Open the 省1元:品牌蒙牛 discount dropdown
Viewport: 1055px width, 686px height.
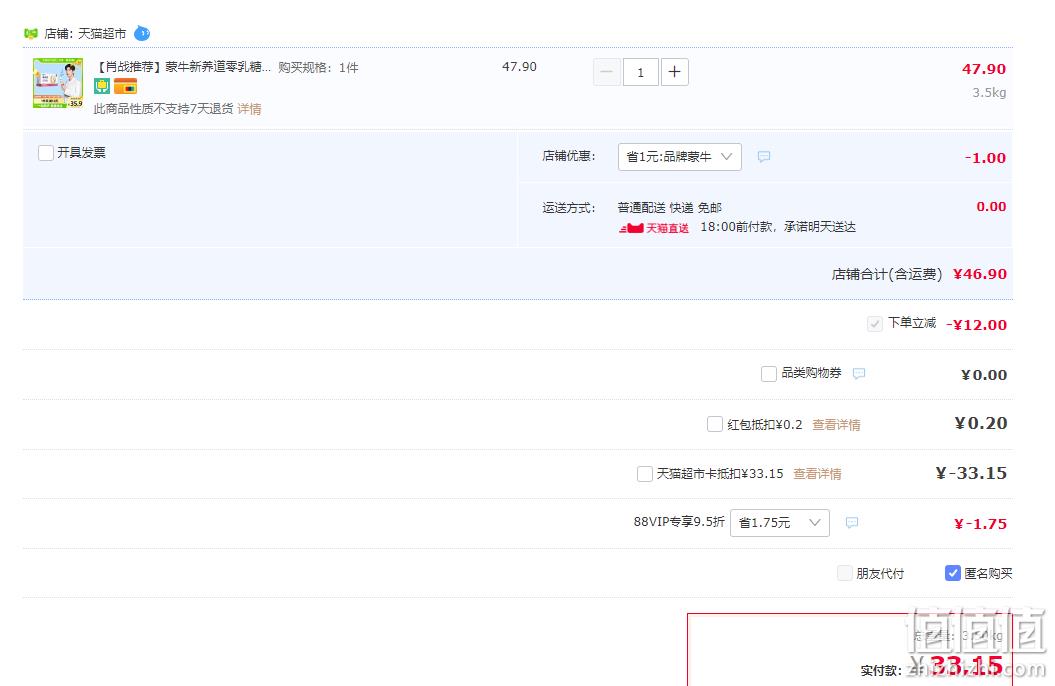680,157
